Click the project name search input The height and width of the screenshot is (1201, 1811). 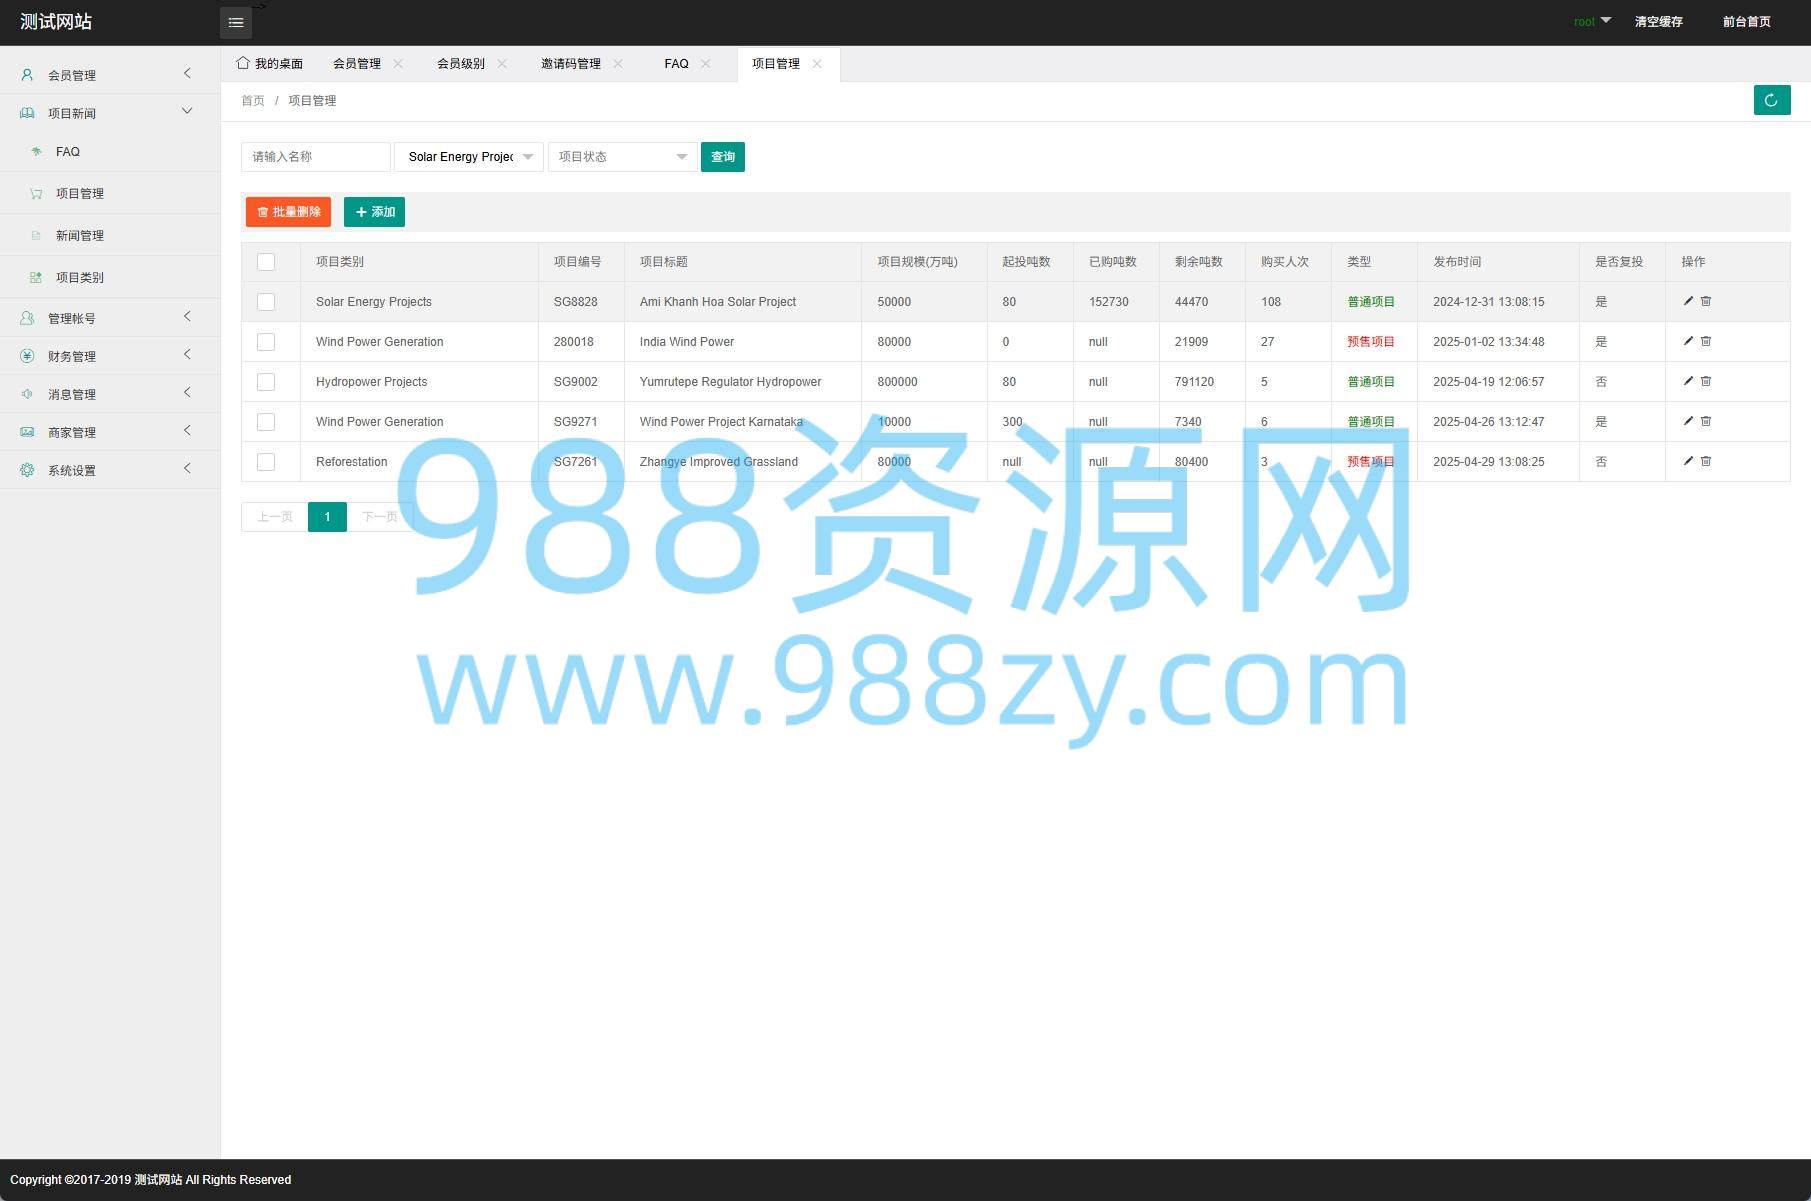pos(315,157)
